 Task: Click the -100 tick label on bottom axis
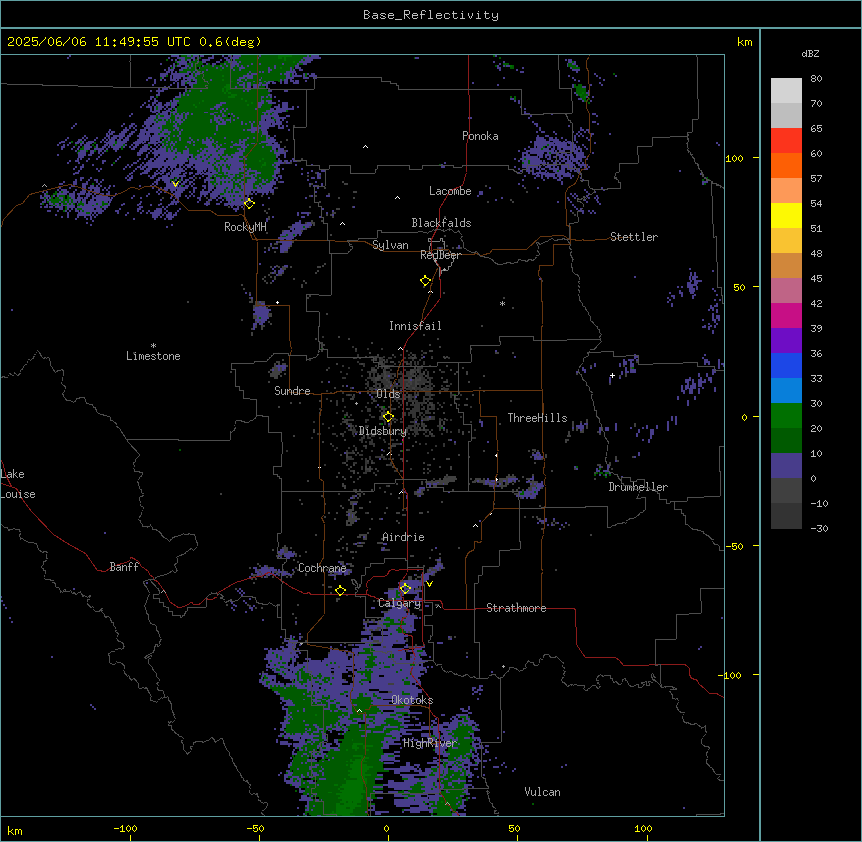(125, 828)
